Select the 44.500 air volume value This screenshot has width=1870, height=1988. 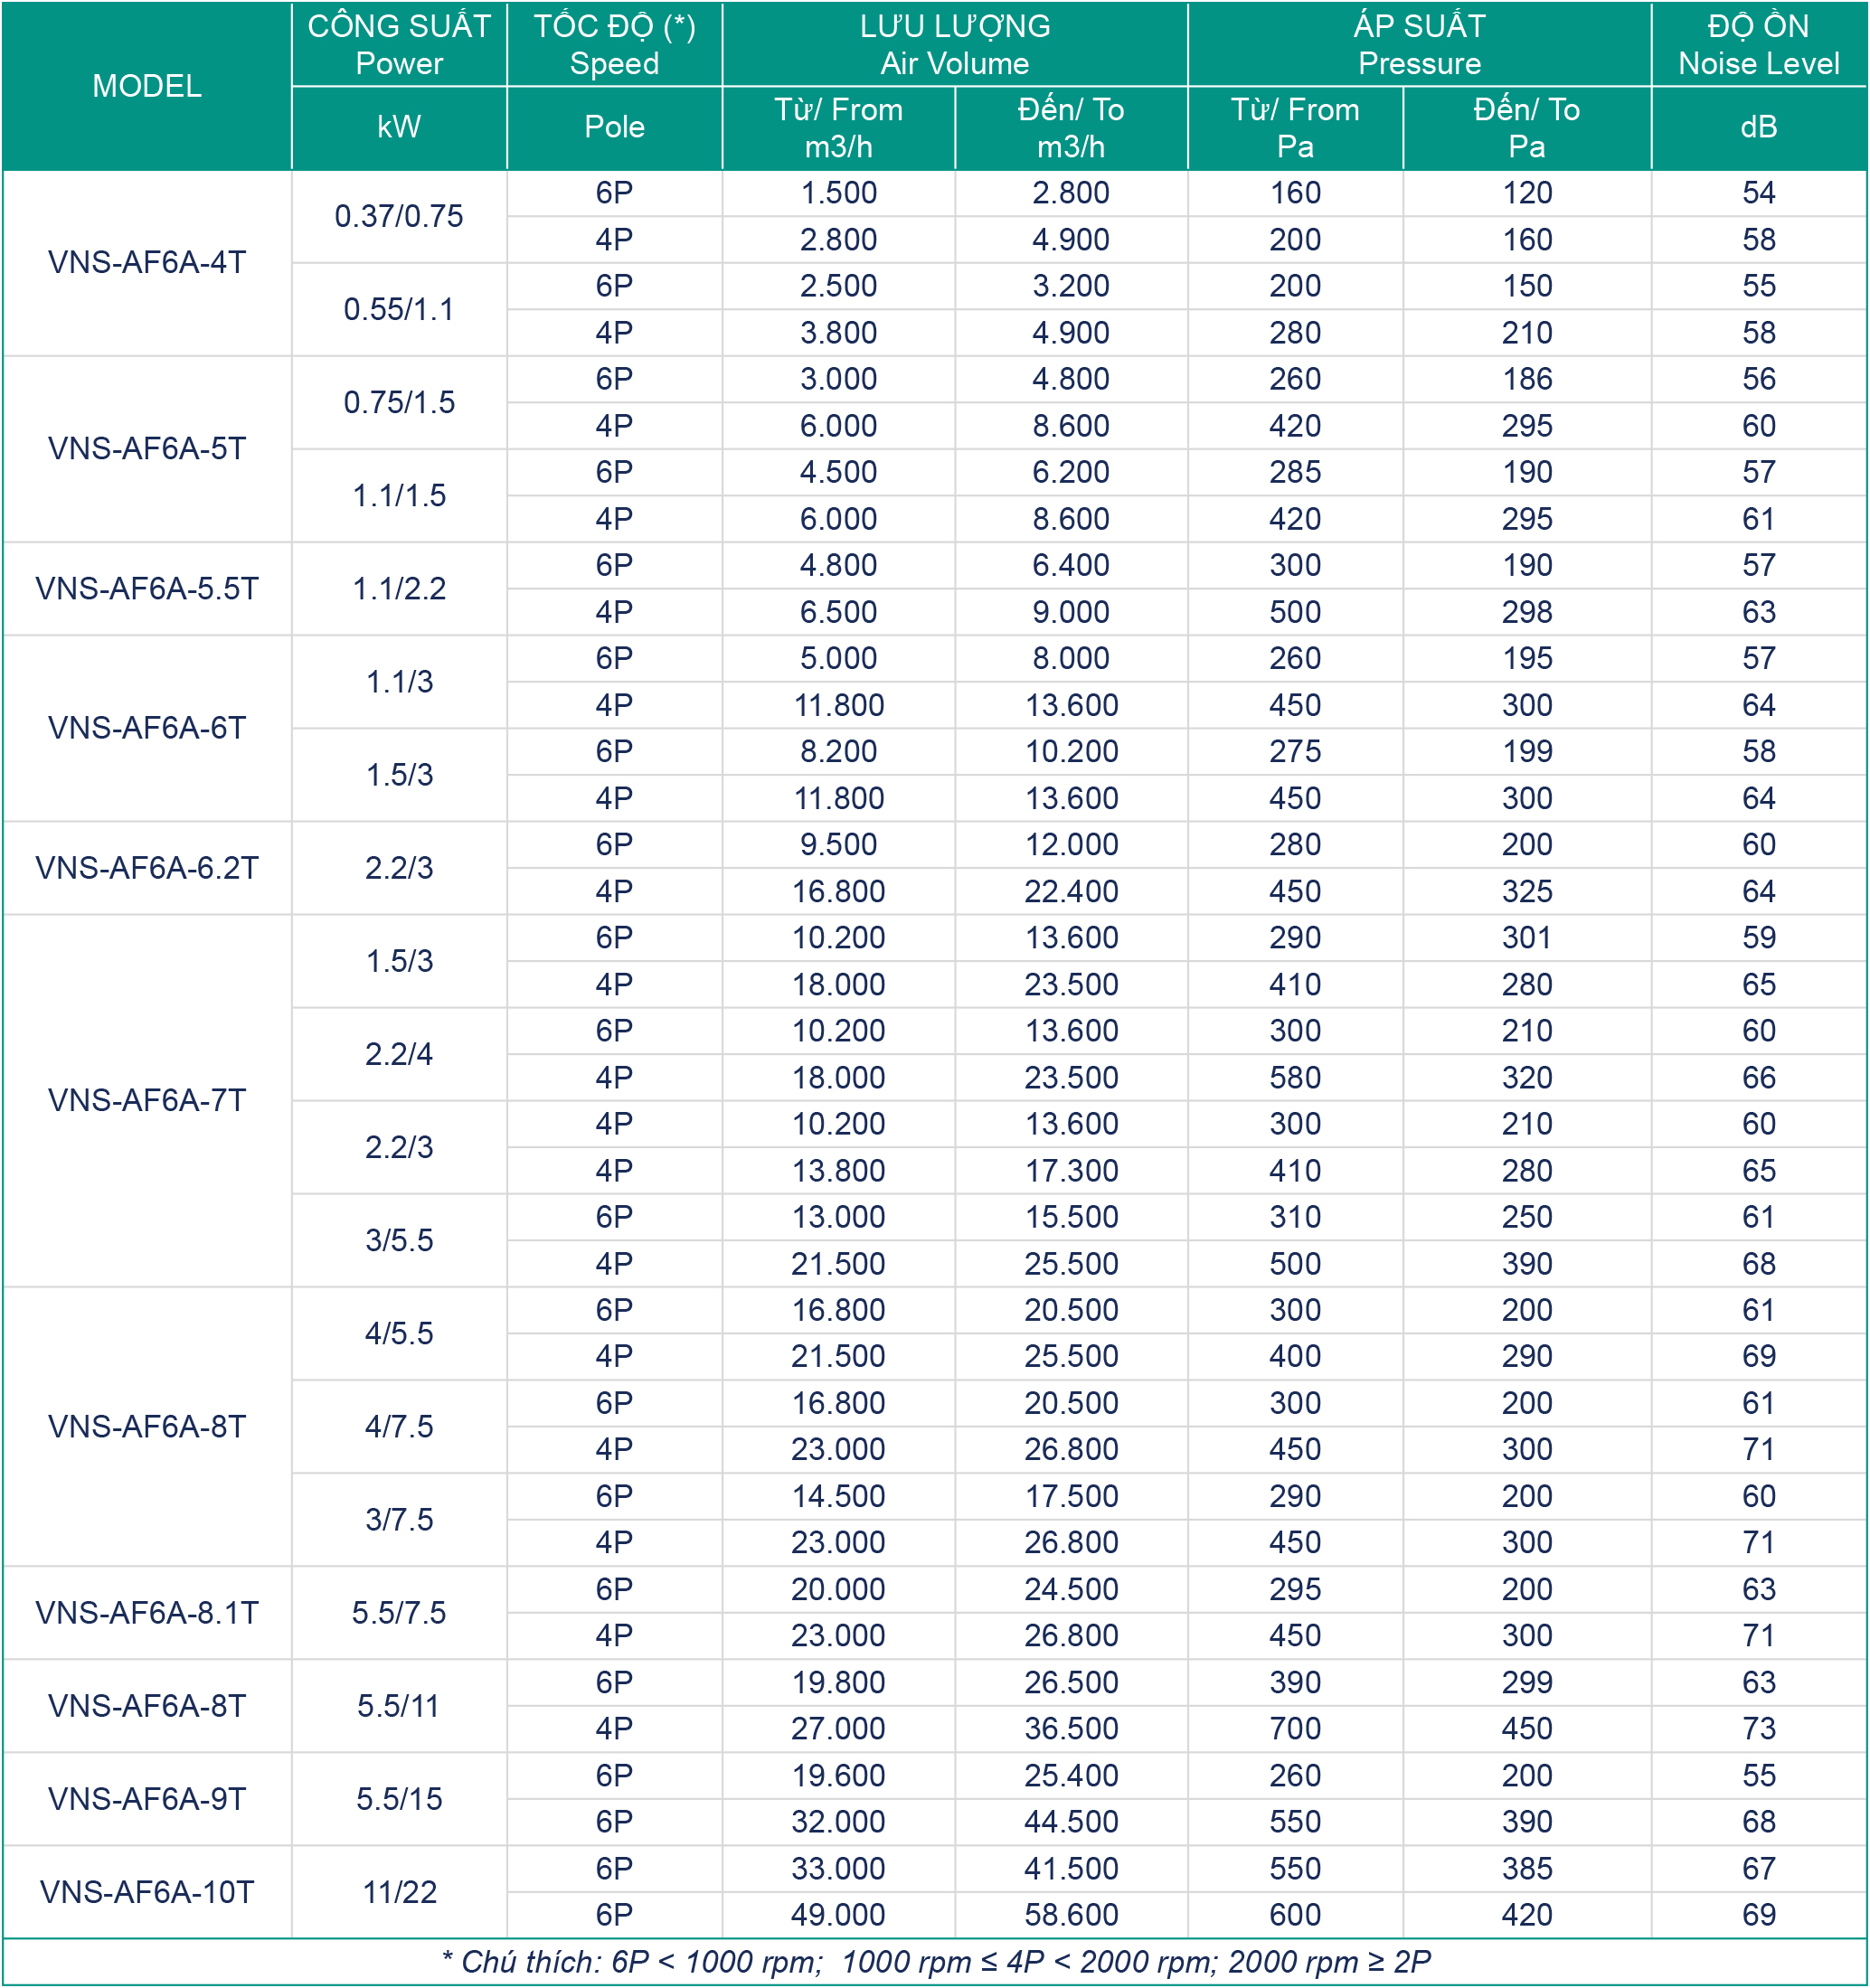1071,1822
